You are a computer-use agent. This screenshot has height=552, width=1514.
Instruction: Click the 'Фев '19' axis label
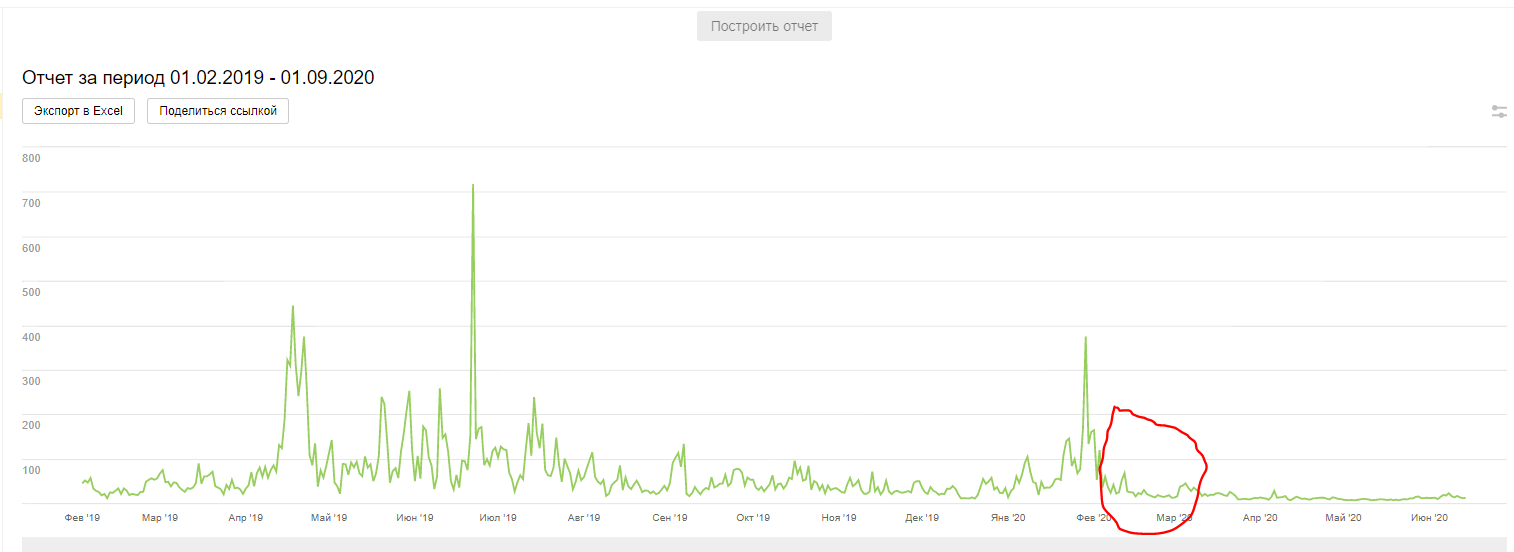(x=82, y=518)
